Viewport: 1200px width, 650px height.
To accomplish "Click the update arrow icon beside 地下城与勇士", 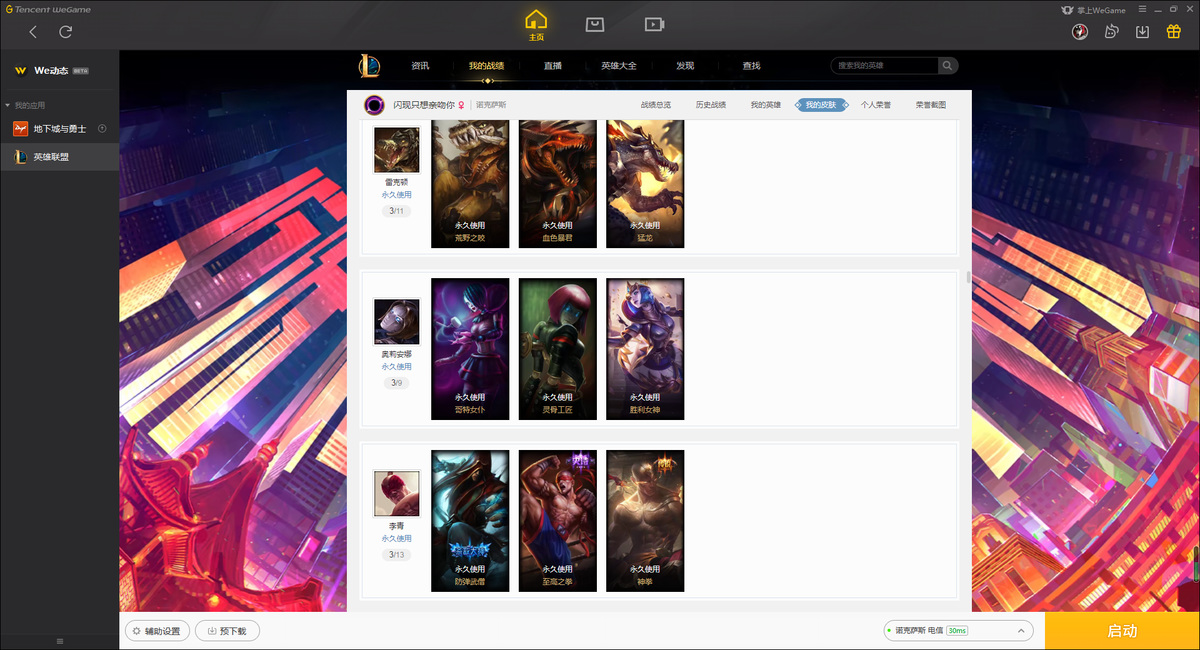I will pos(102,129).
